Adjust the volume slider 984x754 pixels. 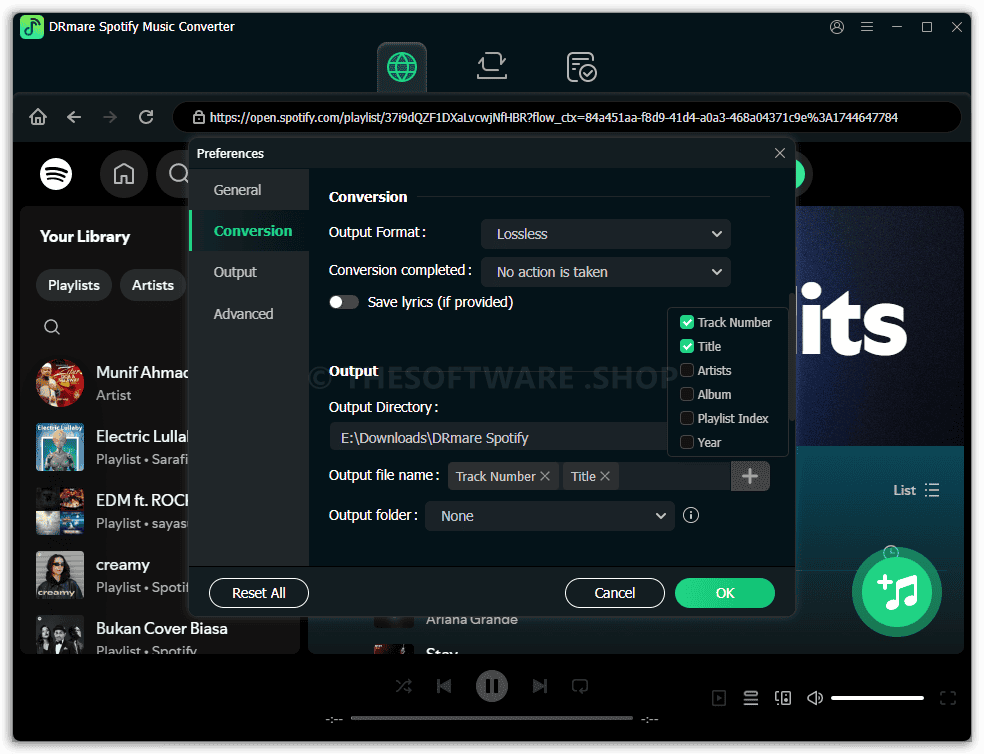pos(877,698)
